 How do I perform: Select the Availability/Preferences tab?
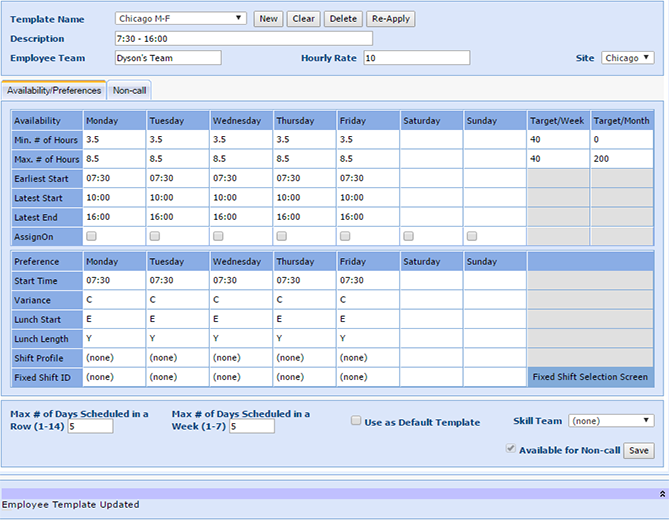[54, 90]
